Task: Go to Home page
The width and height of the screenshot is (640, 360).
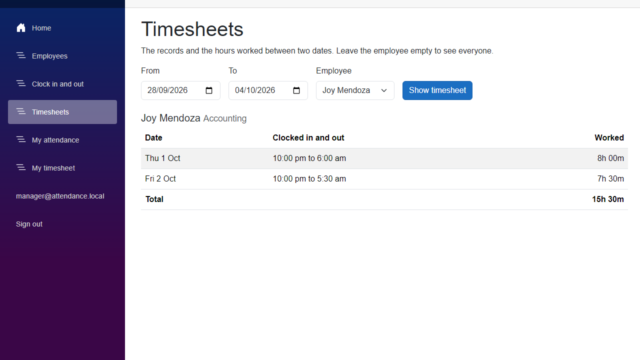Action: (x=62, y=28)
